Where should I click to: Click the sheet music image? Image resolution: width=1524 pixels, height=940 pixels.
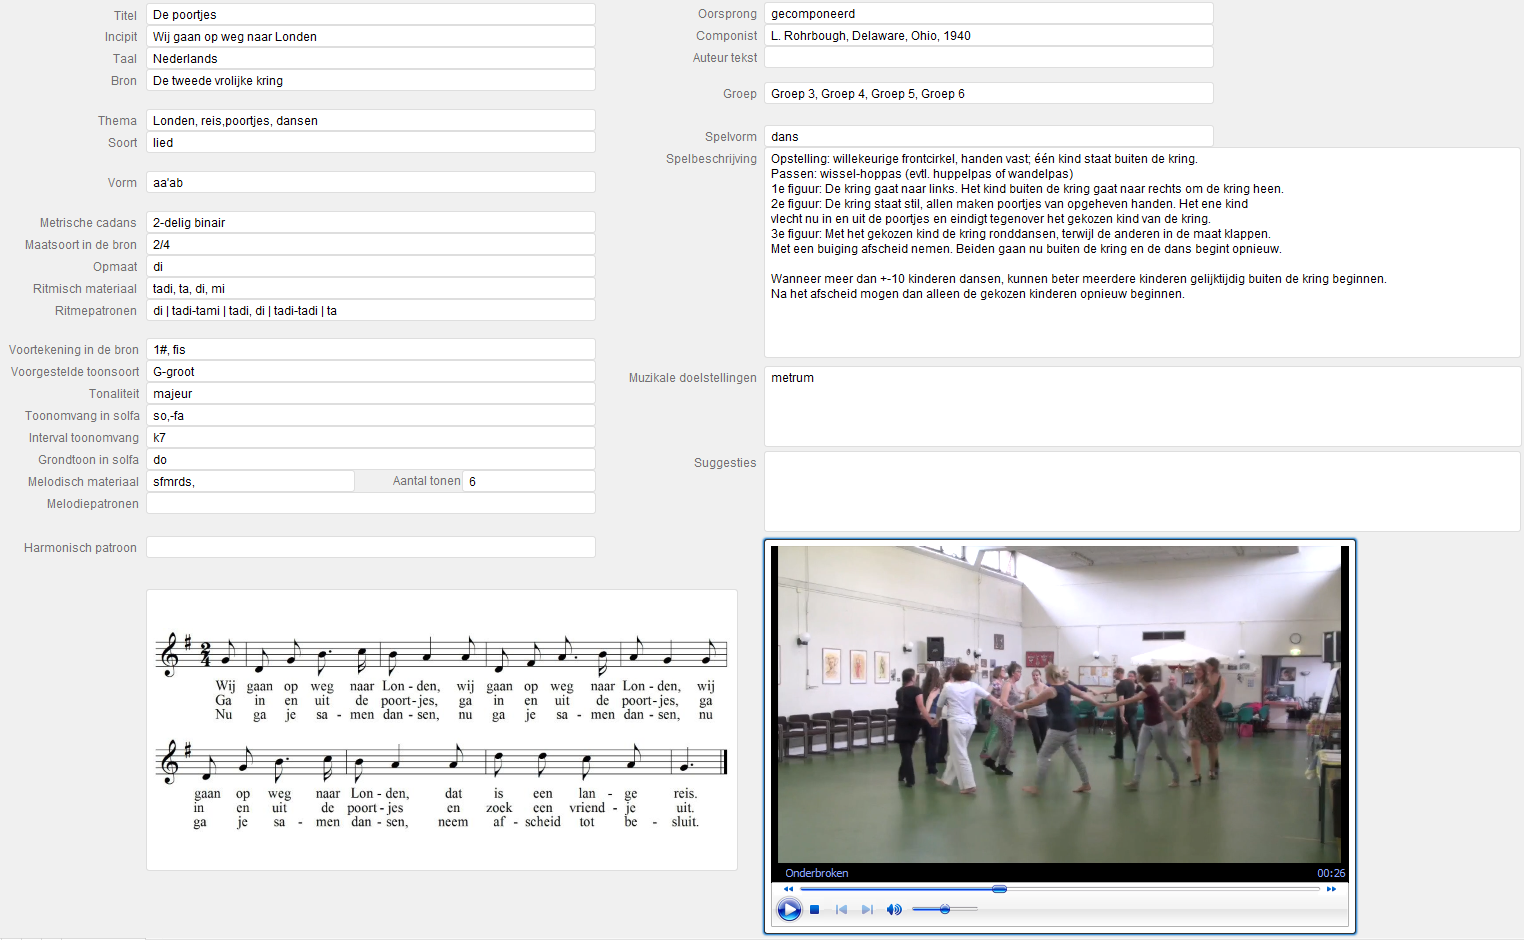tap(441, 729)
